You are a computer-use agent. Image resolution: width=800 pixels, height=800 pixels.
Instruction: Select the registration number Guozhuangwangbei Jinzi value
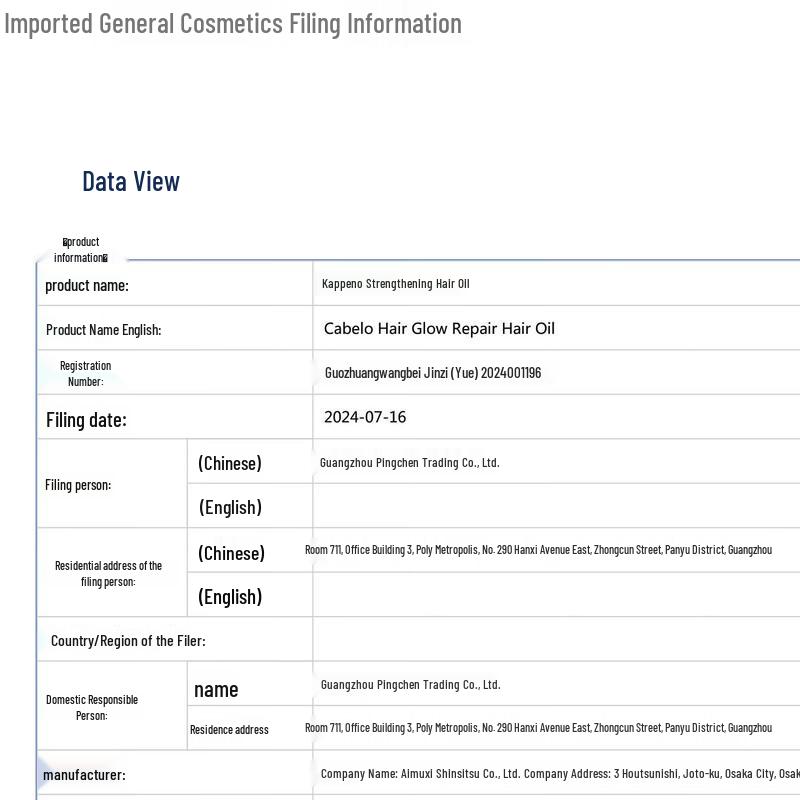[x=432, y=373]
